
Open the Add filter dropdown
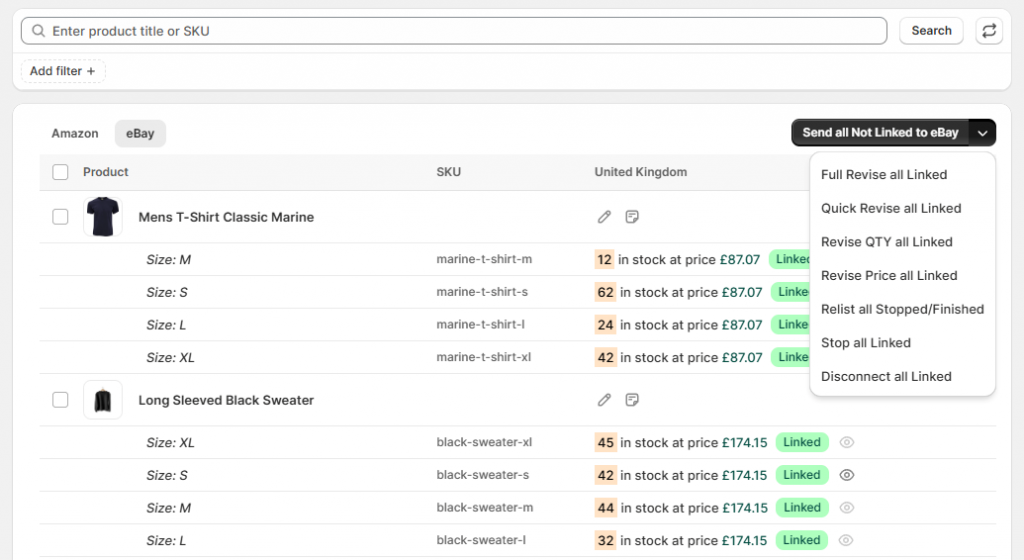click(63, 71)
